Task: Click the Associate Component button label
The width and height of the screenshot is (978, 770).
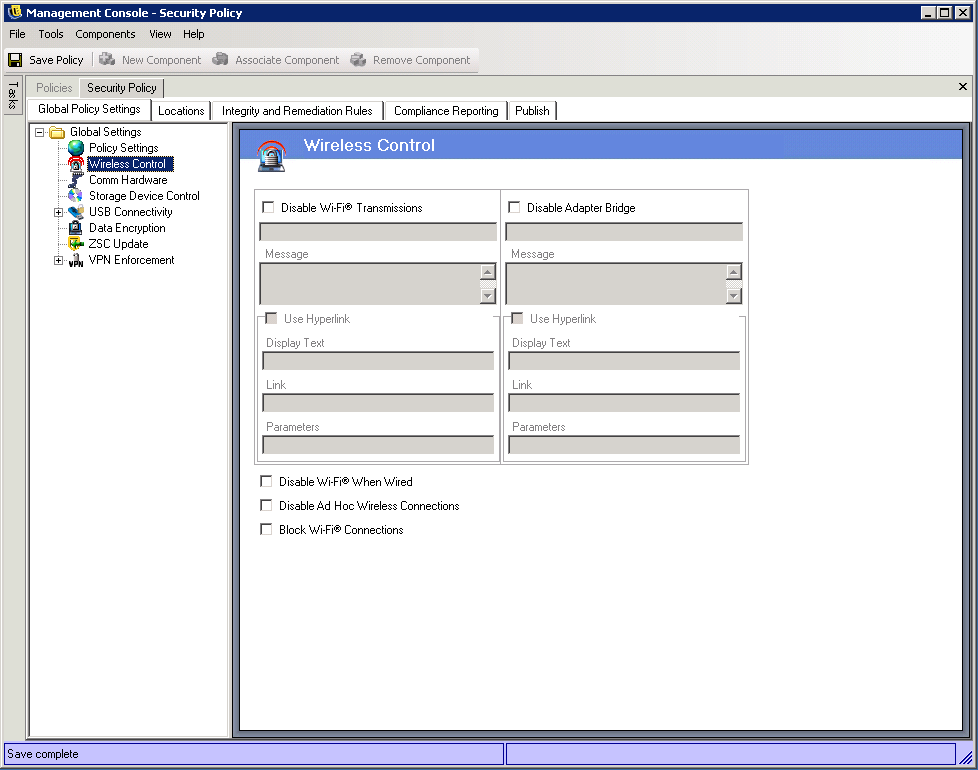Action: pos(287,60)
